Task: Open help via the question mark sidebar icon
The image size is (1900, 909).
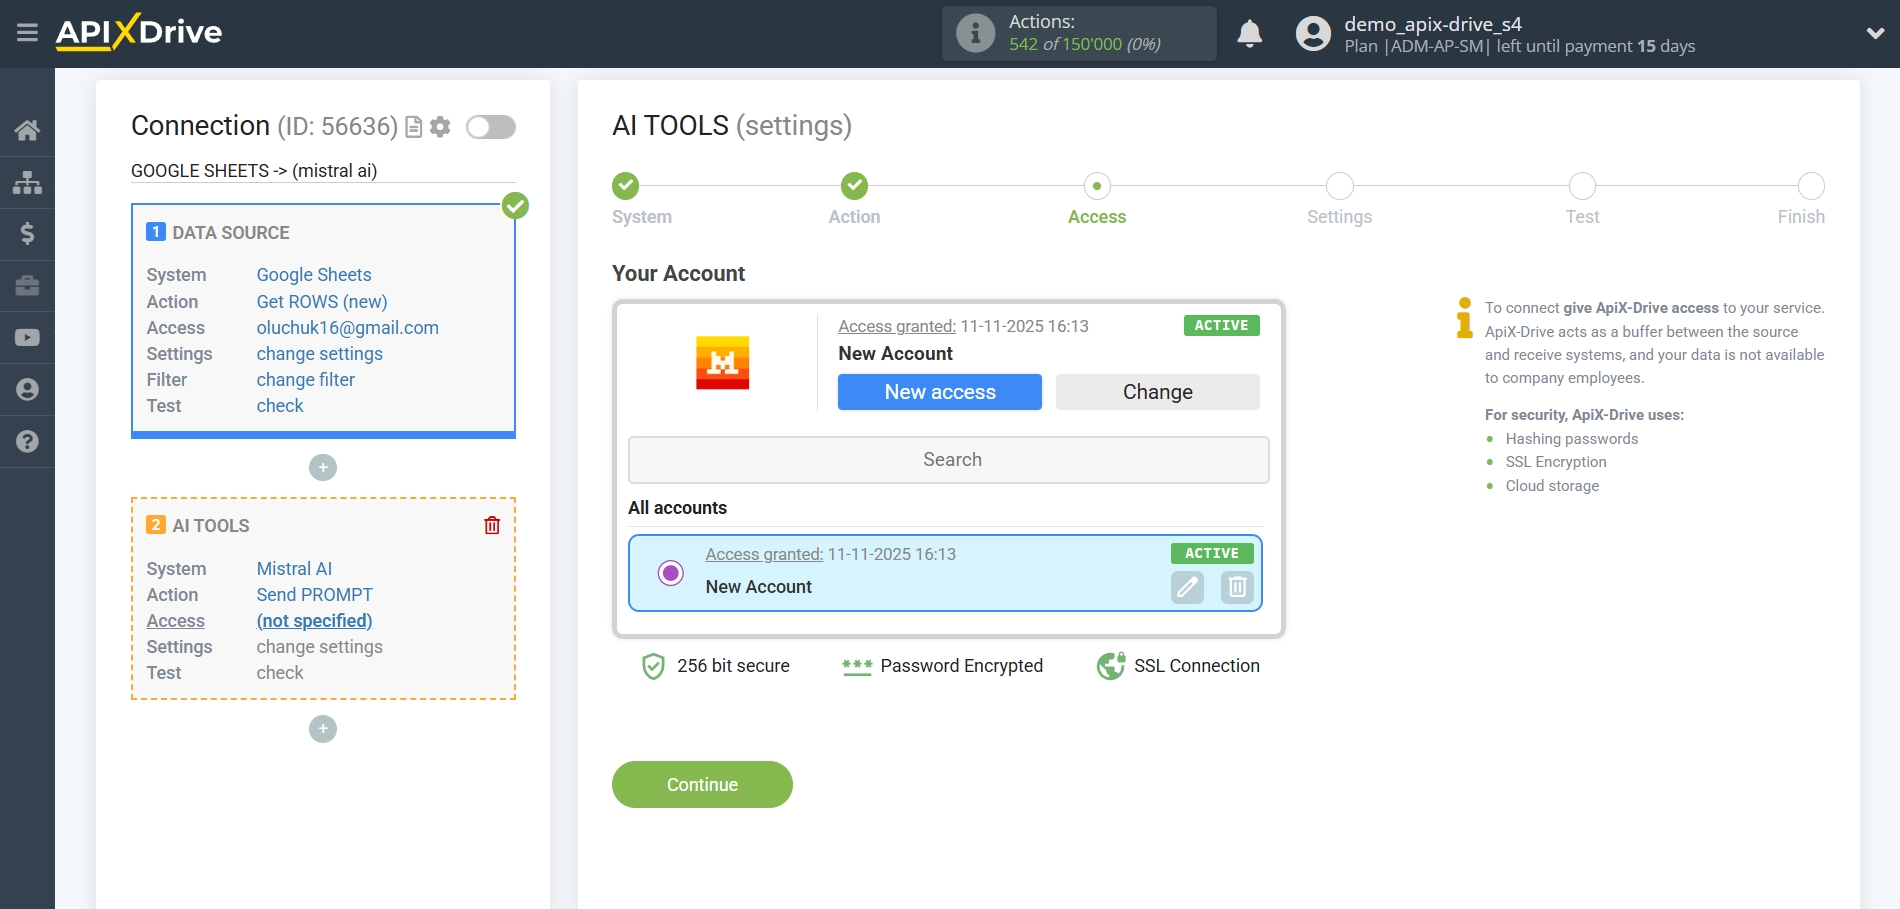Action: click(27, 441)
